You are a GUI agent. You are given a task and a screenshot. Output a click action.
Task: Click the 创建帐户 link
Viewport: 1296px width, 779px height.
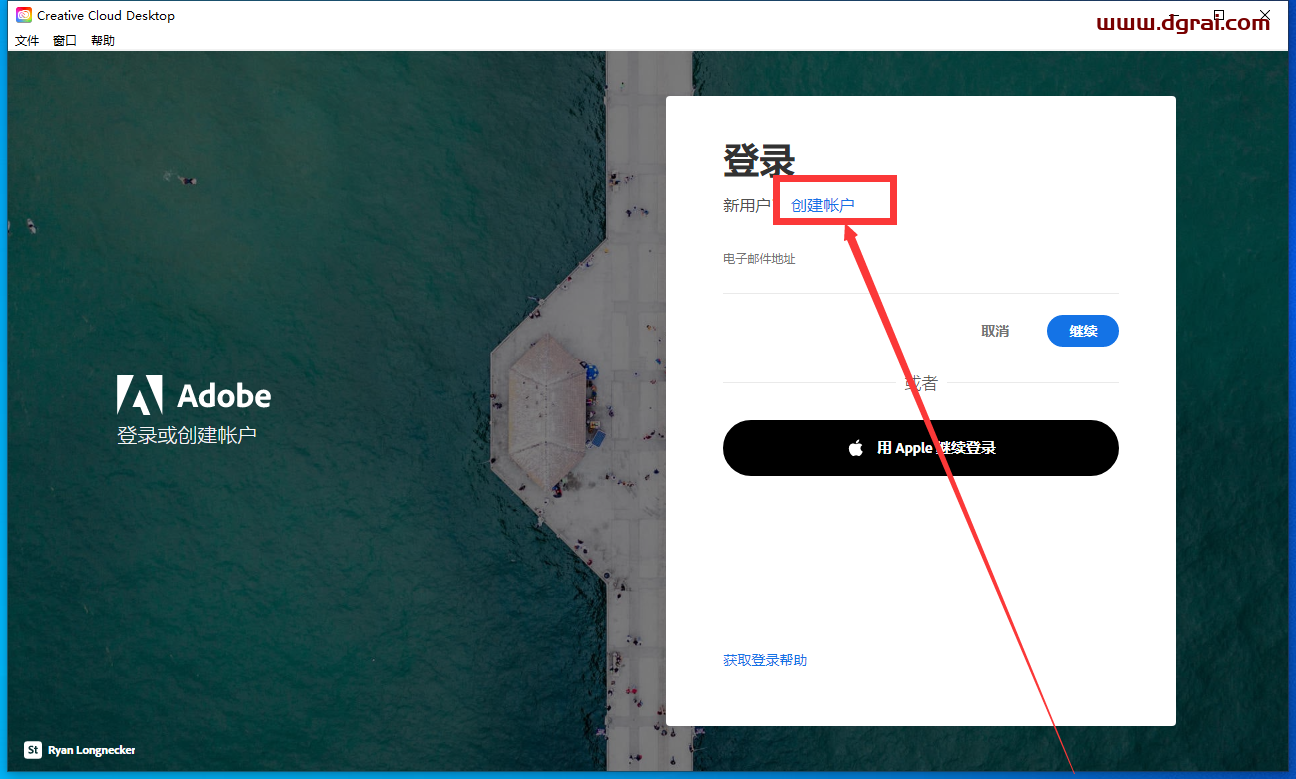823,205
